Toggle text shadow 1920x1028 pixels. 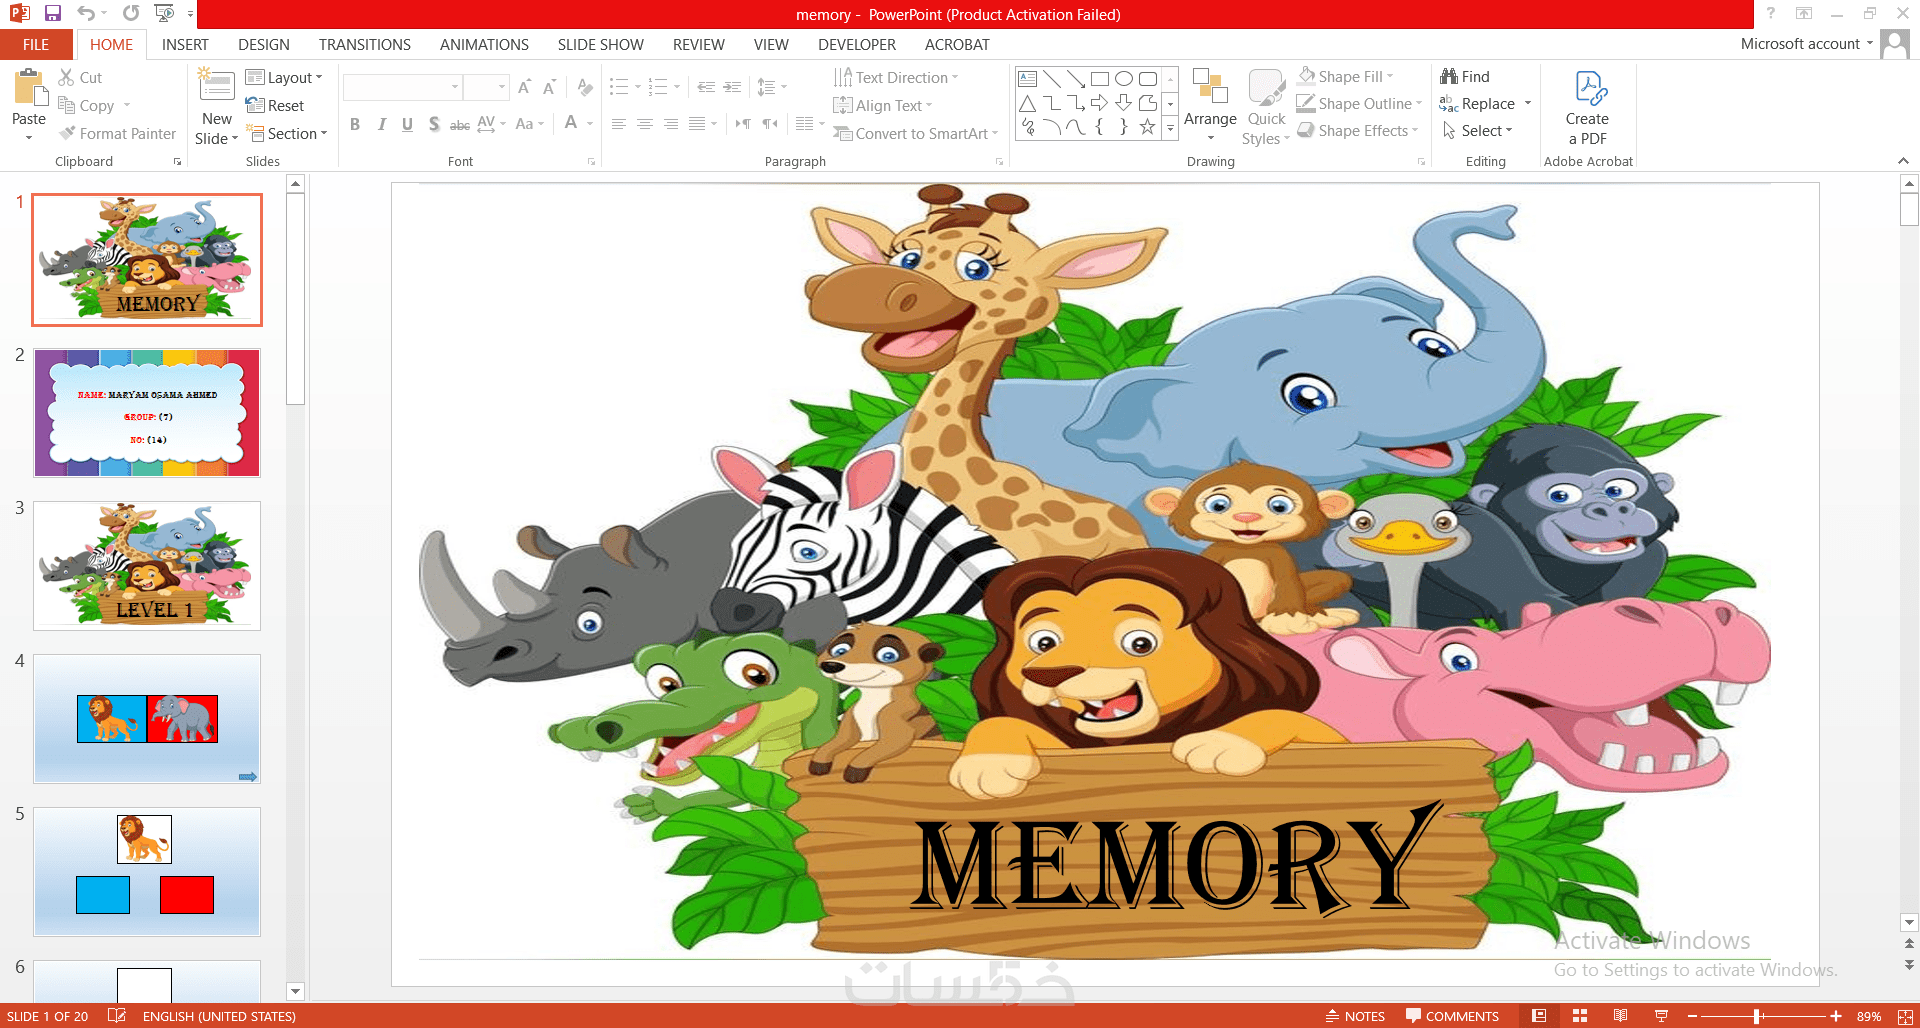click(x=433, y=124)
